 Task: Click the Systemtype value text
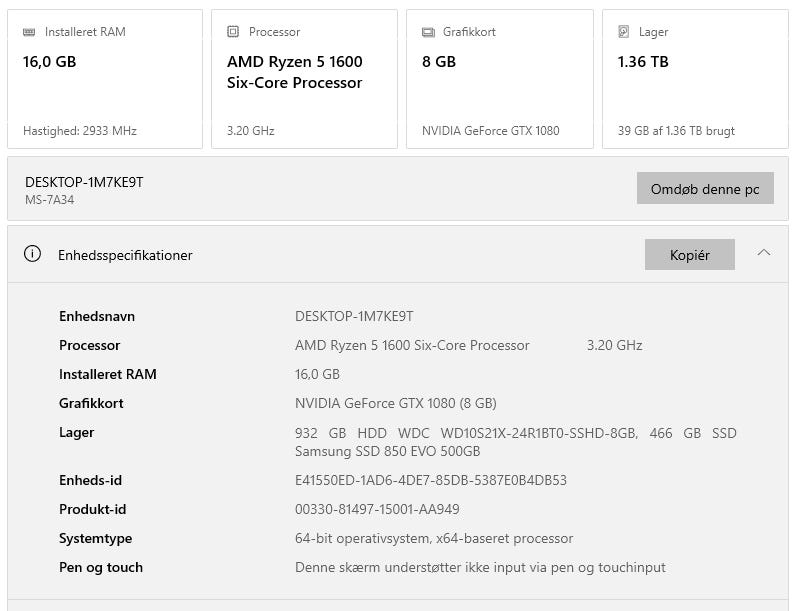coord(434,538)
